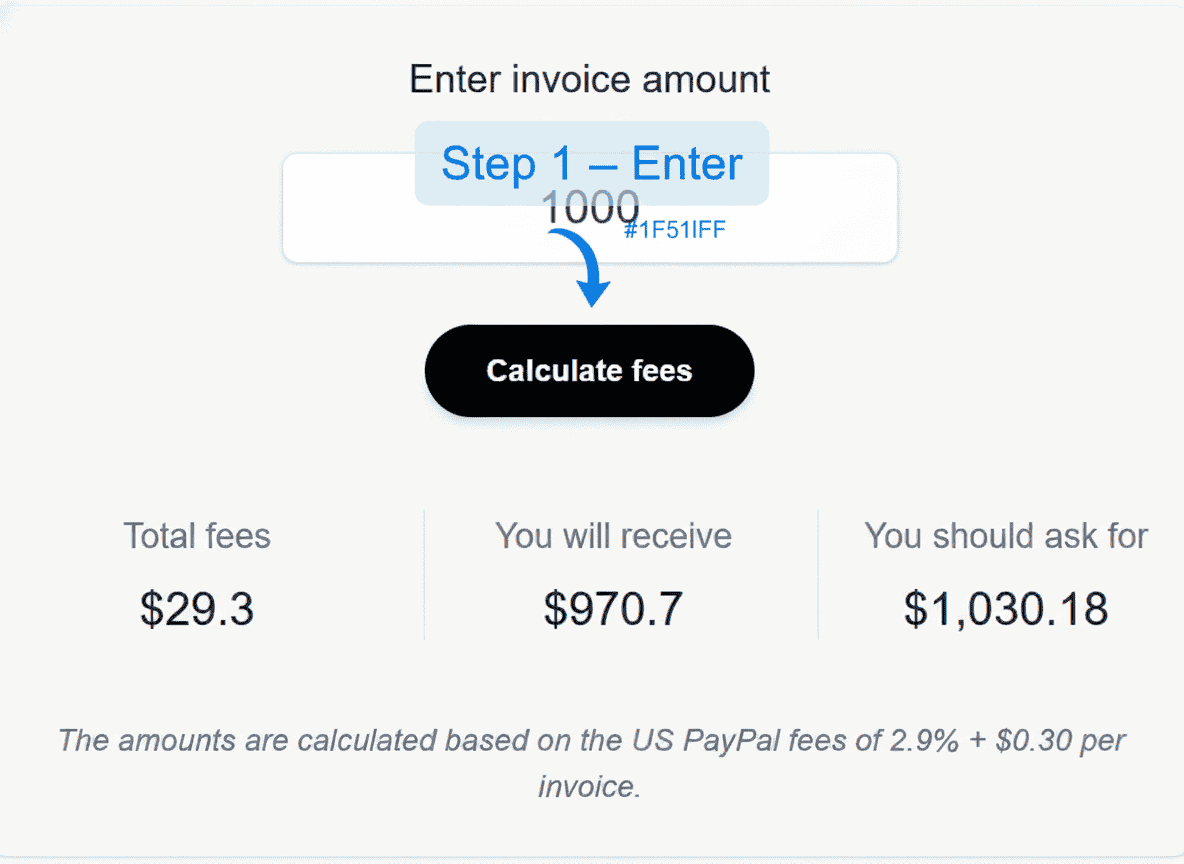Image resolution: width=1184 pixels, height=864 pixels.
Task: Click the word 'invoice.' ending the footnote
Action: tap(589, 786)
